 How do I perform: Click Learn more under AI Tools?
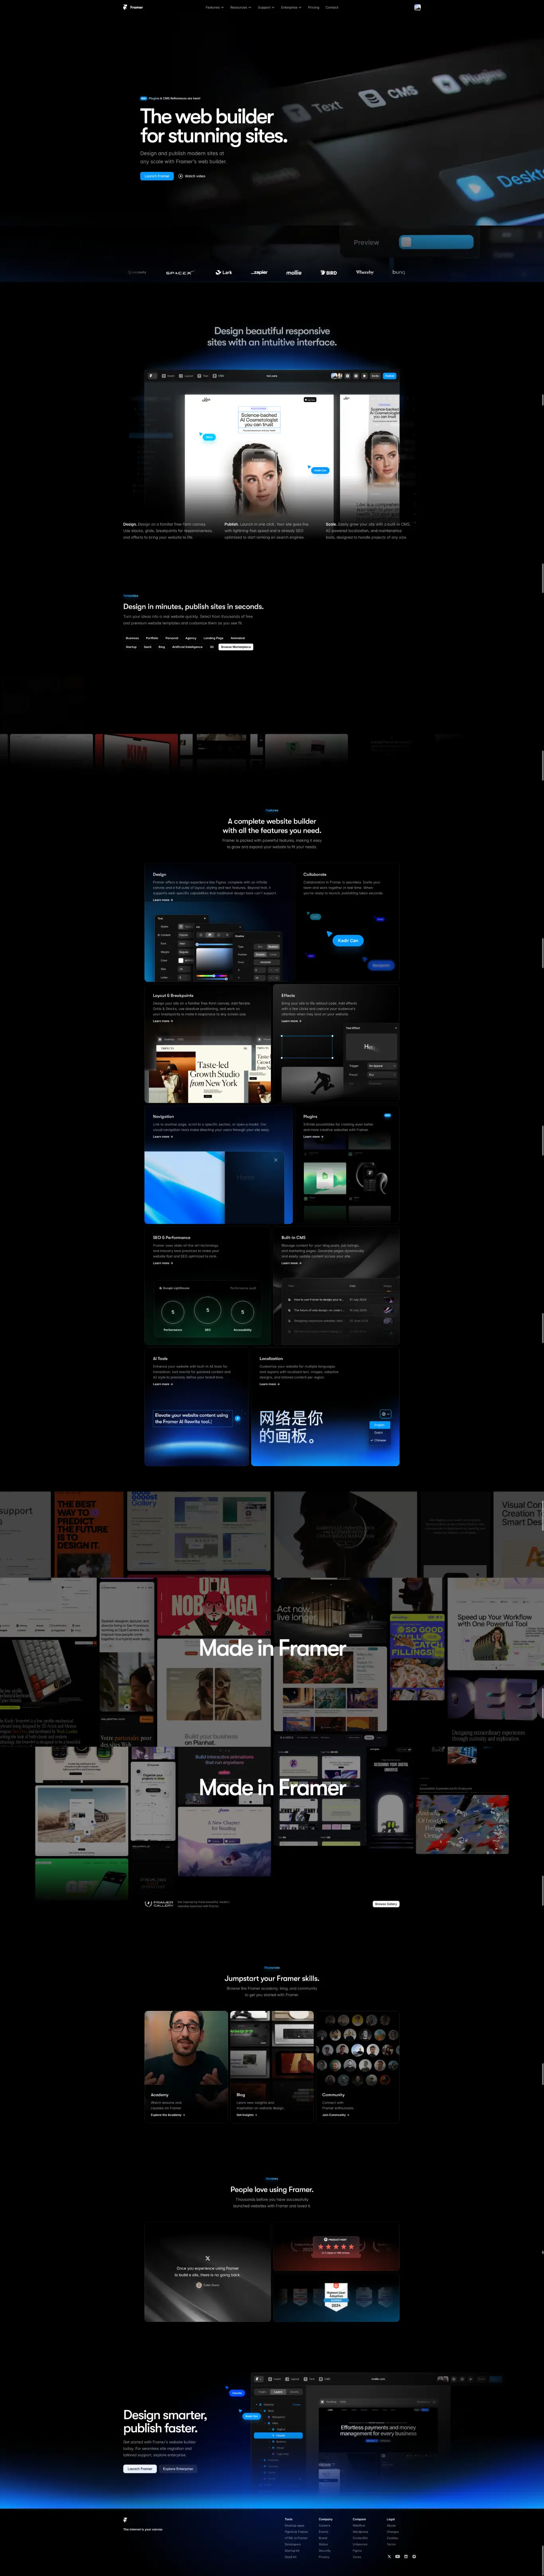[x=163, y=1384]
